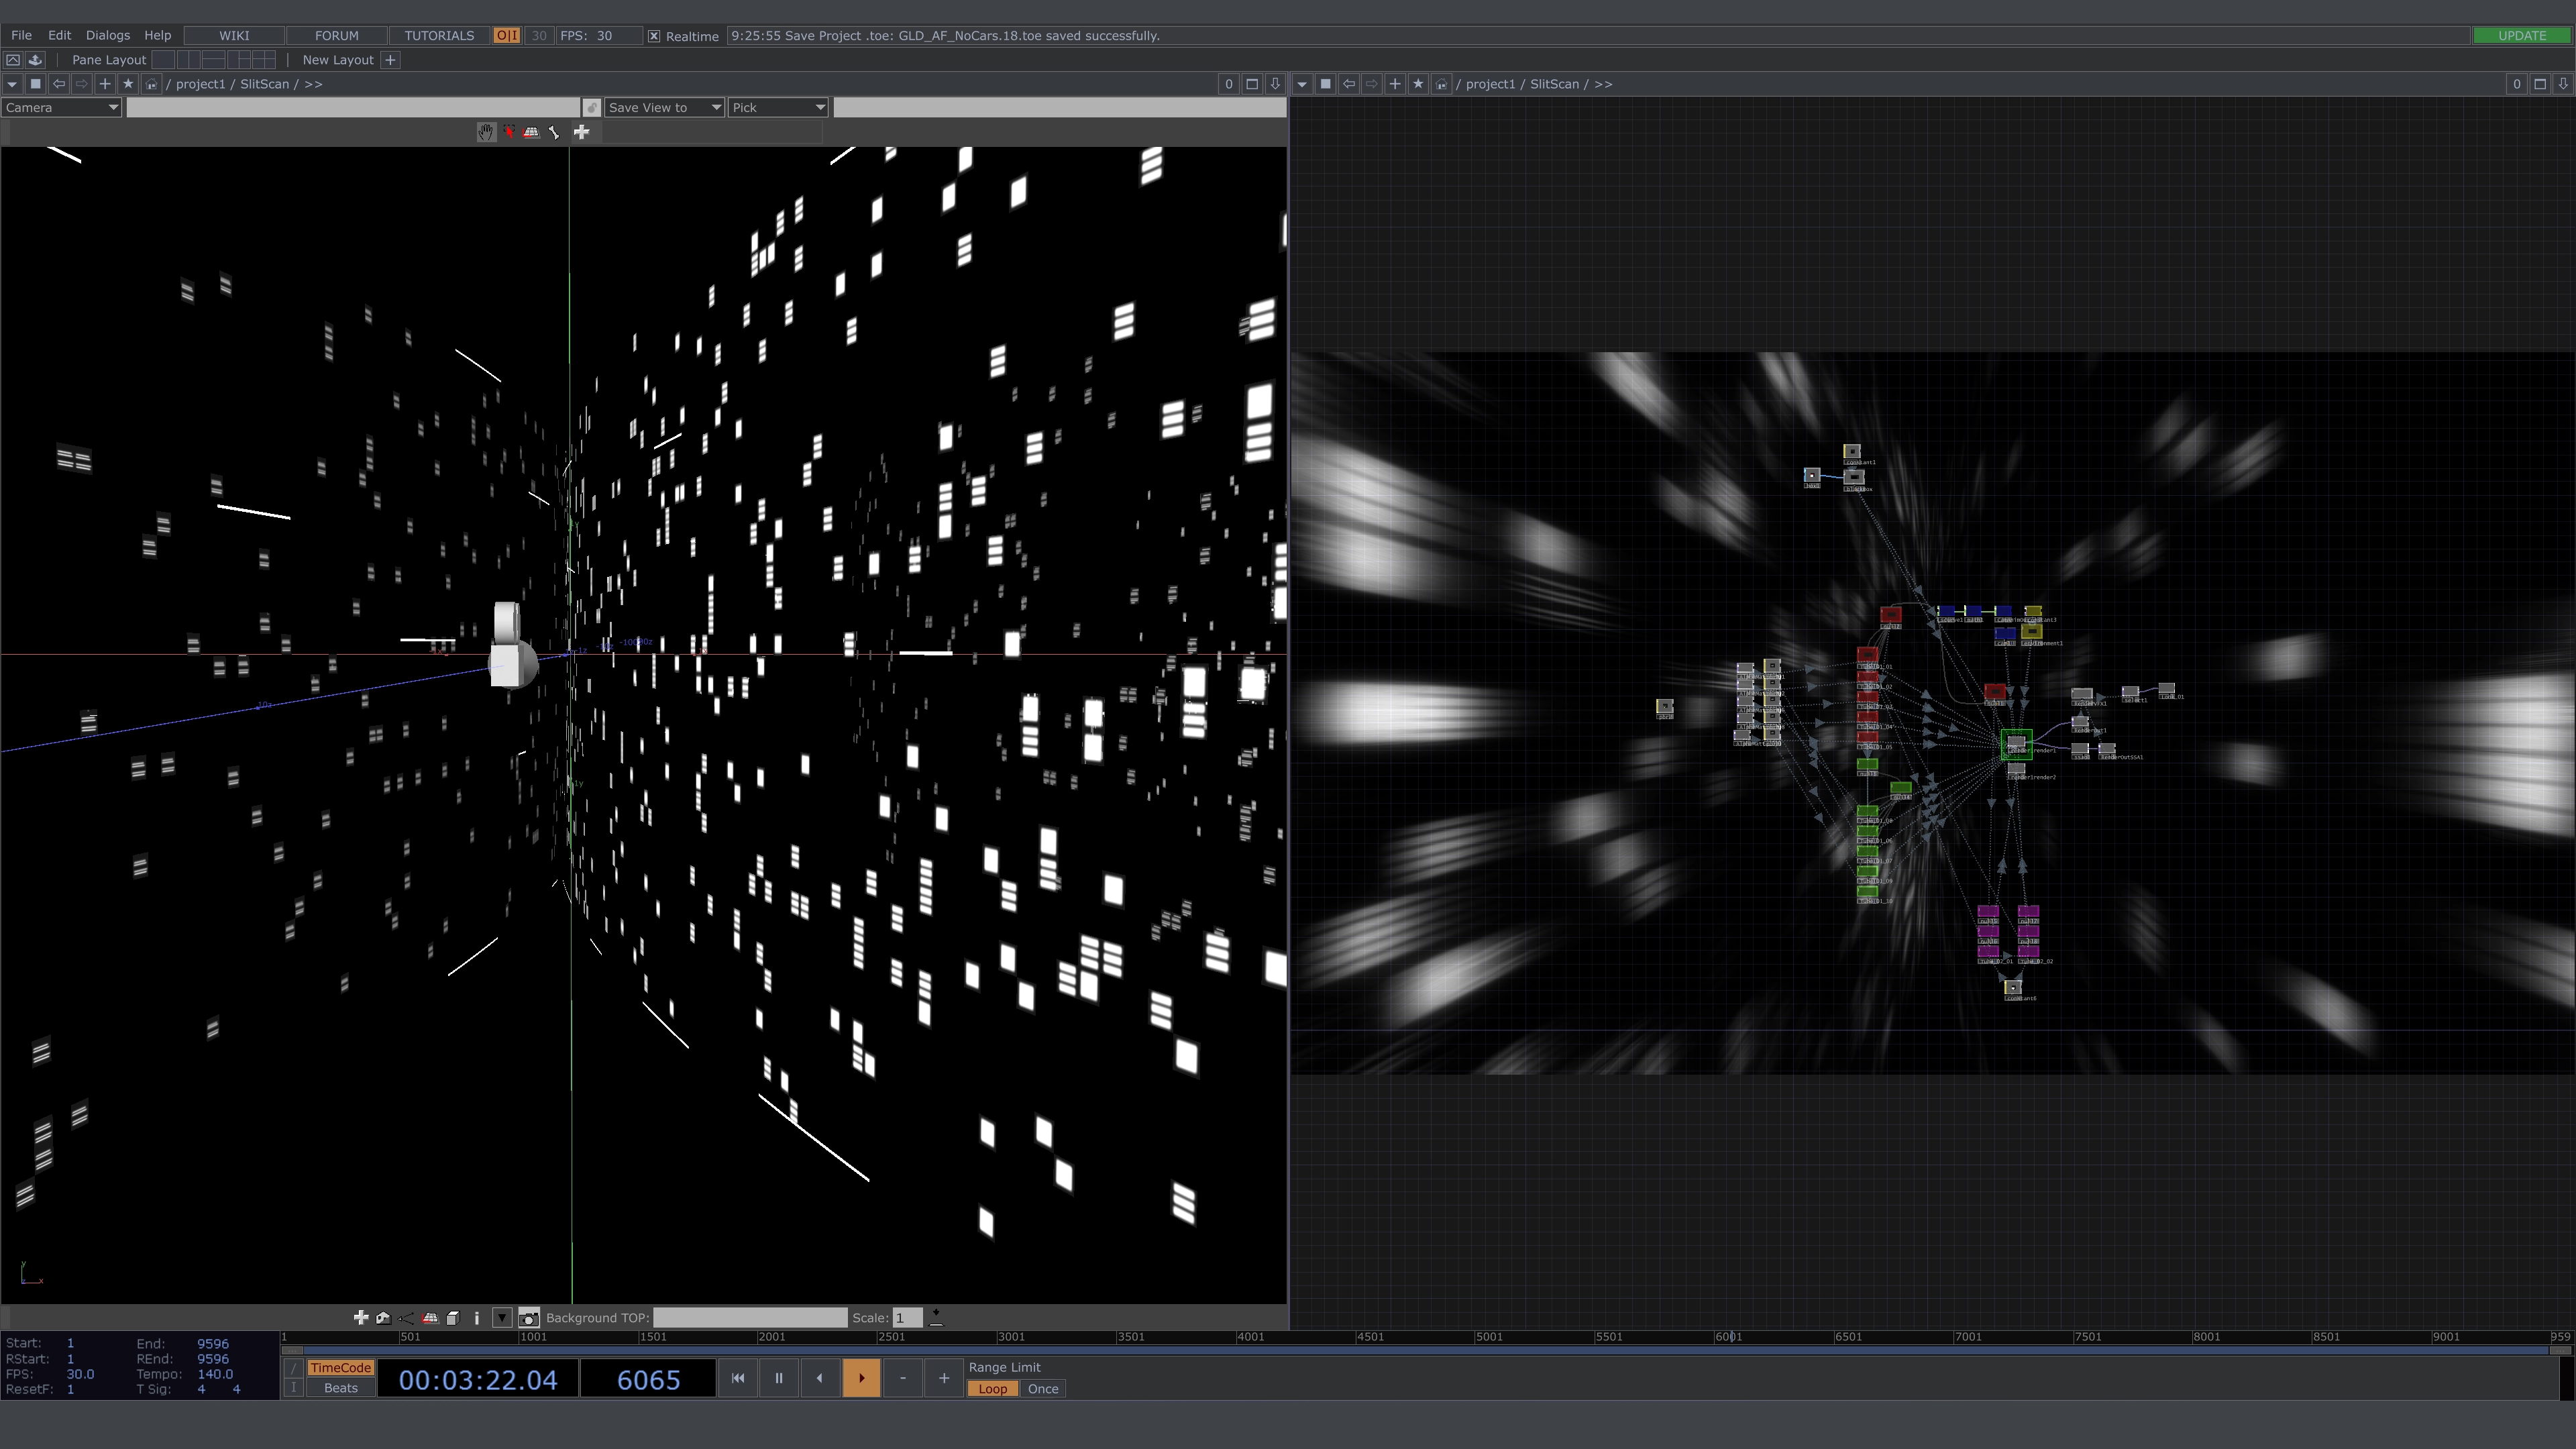Select the red arrow select tool
This screenshot has width=2576, height=1449.
click(509, 132)
